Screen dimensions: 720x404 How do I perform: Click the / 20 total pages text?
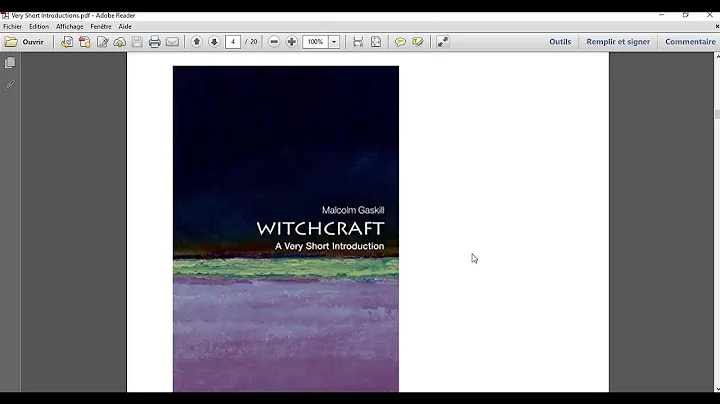[x=251, y=42]
